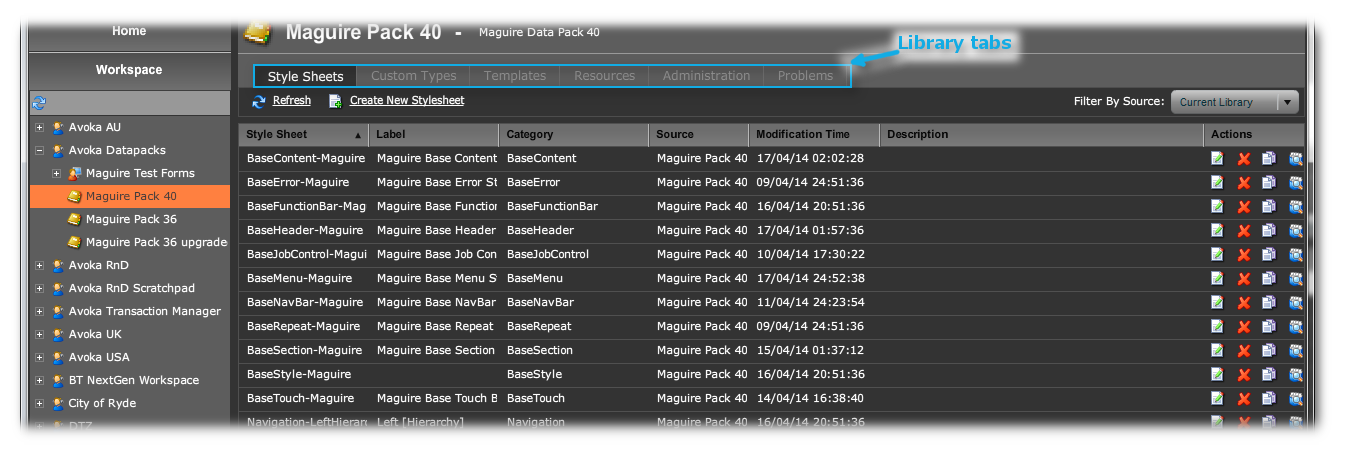This screenshot has height=460, width=1346.
Task: Delete the BaseContent-Maguire stylesheet
Action: click(x=1244, y=158)
